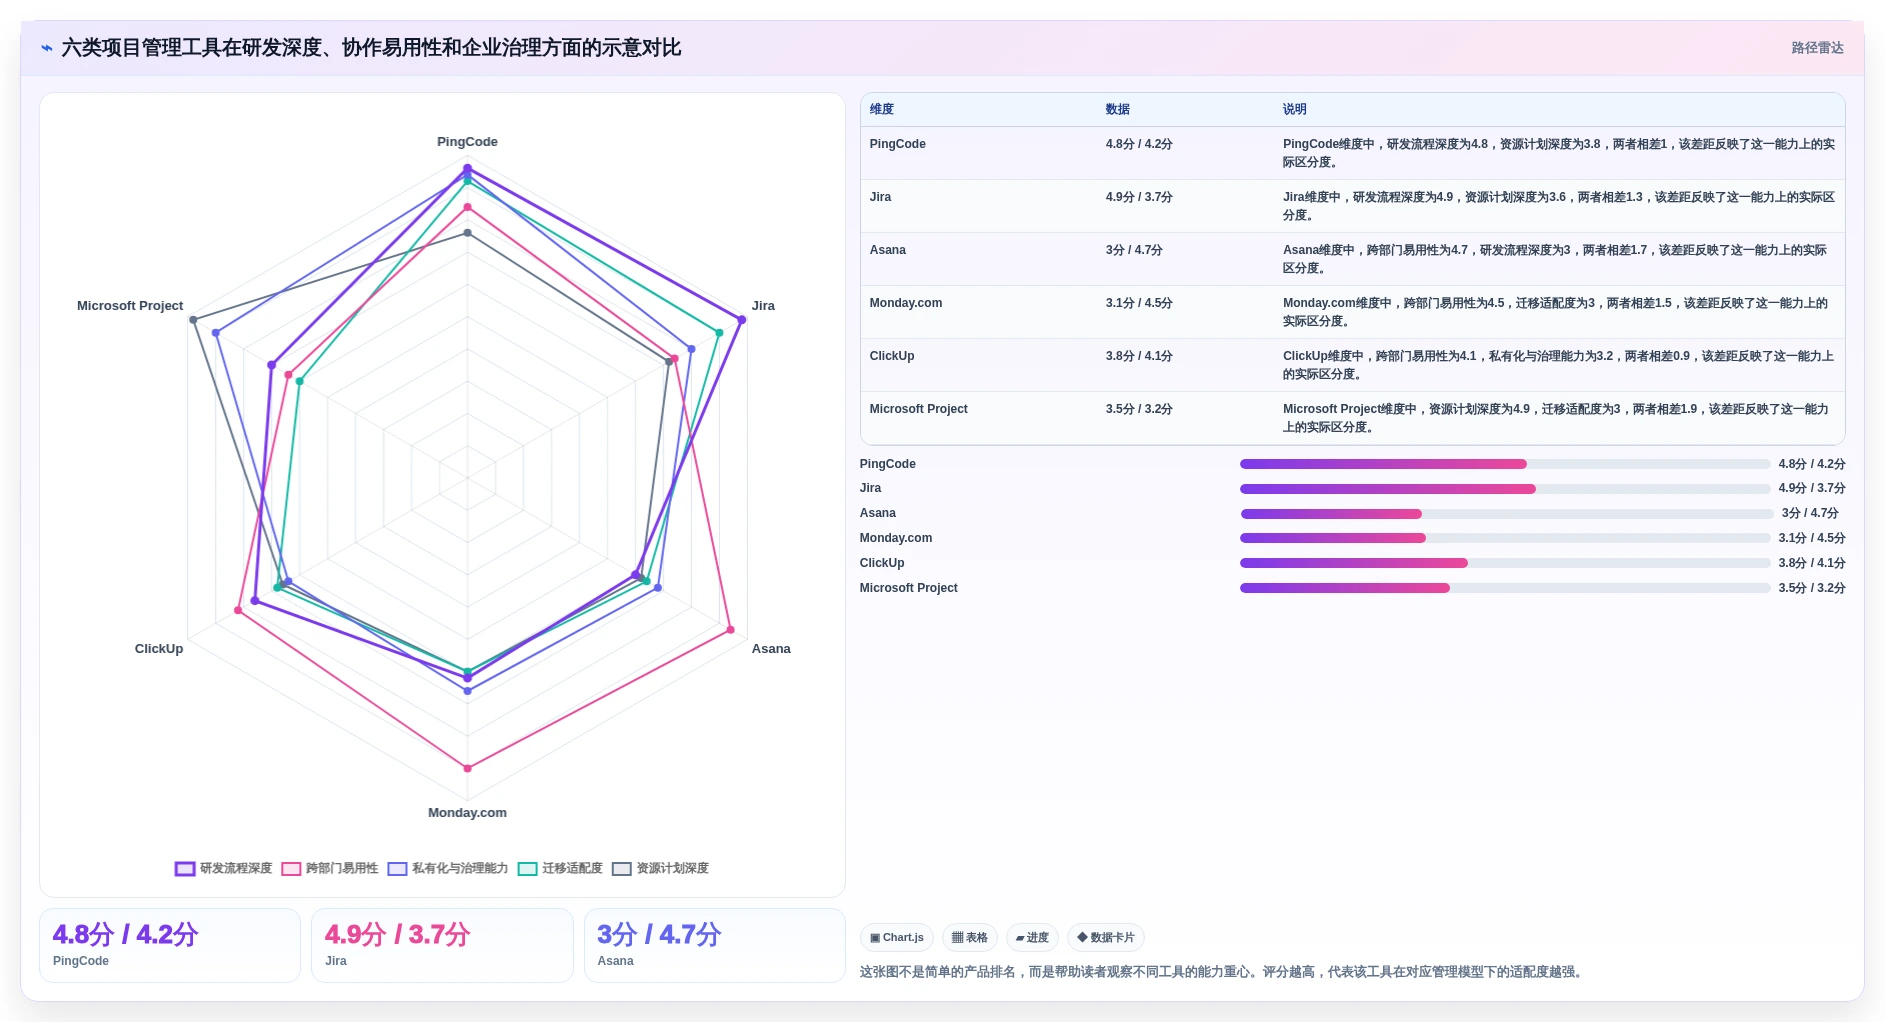Click the footer description paragraph
Viewport: 1885px width, 1022px height.
tap(1221, 972)
